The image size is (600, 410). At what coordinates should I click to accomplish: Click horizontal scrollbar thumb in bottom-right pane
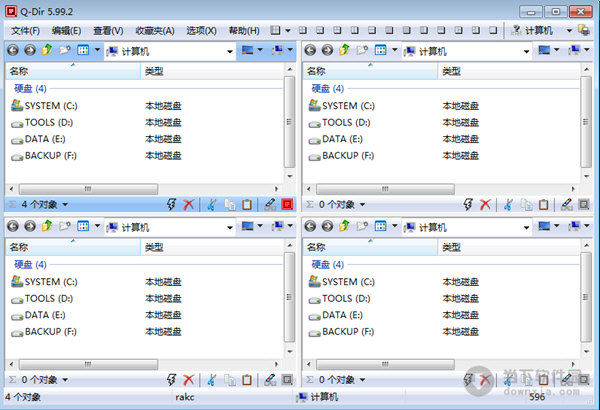click(x=385, y=364)
